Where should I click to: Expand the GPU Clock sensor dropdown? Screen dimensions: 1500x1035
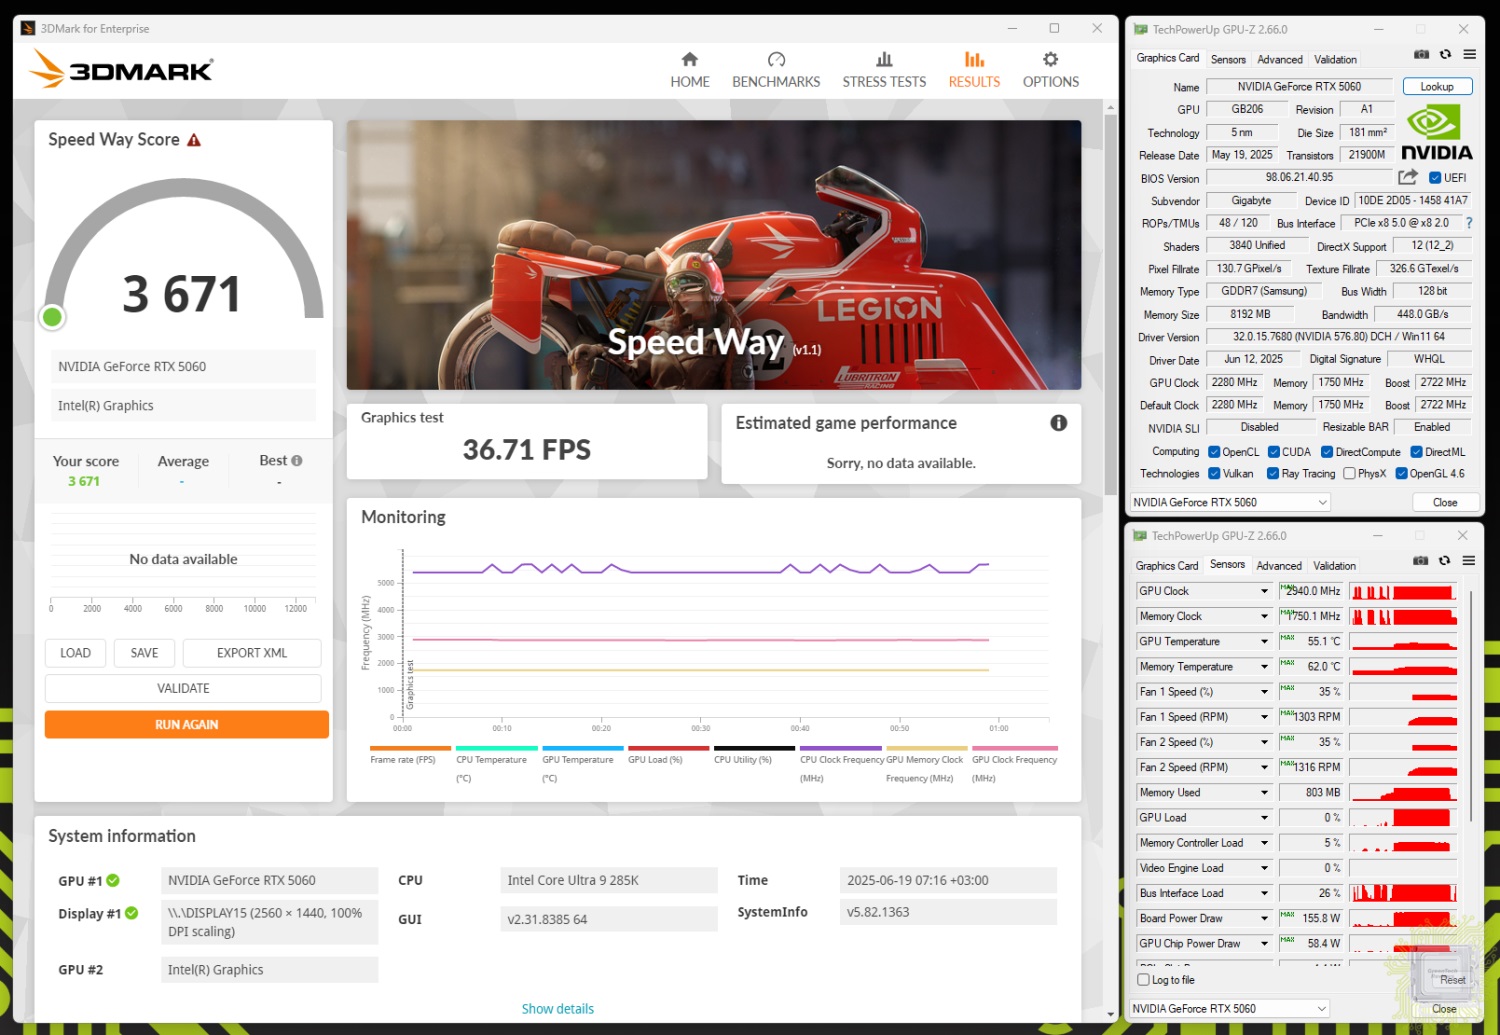[1264, 591]
